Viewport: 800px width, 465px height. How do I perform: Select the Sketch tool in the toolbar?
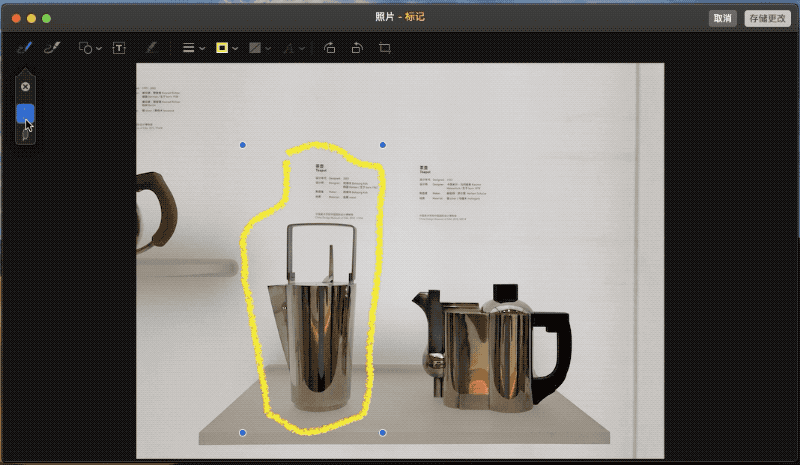tap(25, 47)
